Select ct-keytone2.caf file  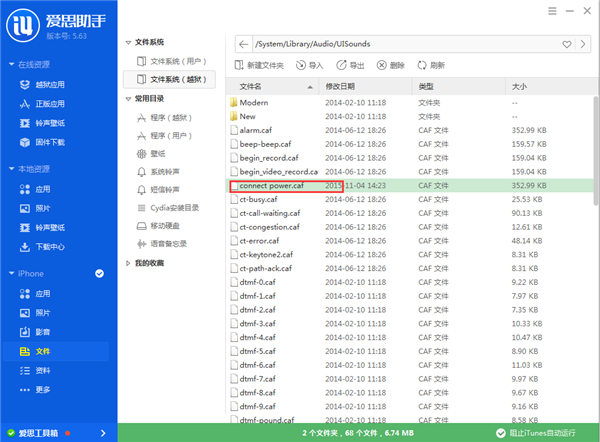click(410, 254)
